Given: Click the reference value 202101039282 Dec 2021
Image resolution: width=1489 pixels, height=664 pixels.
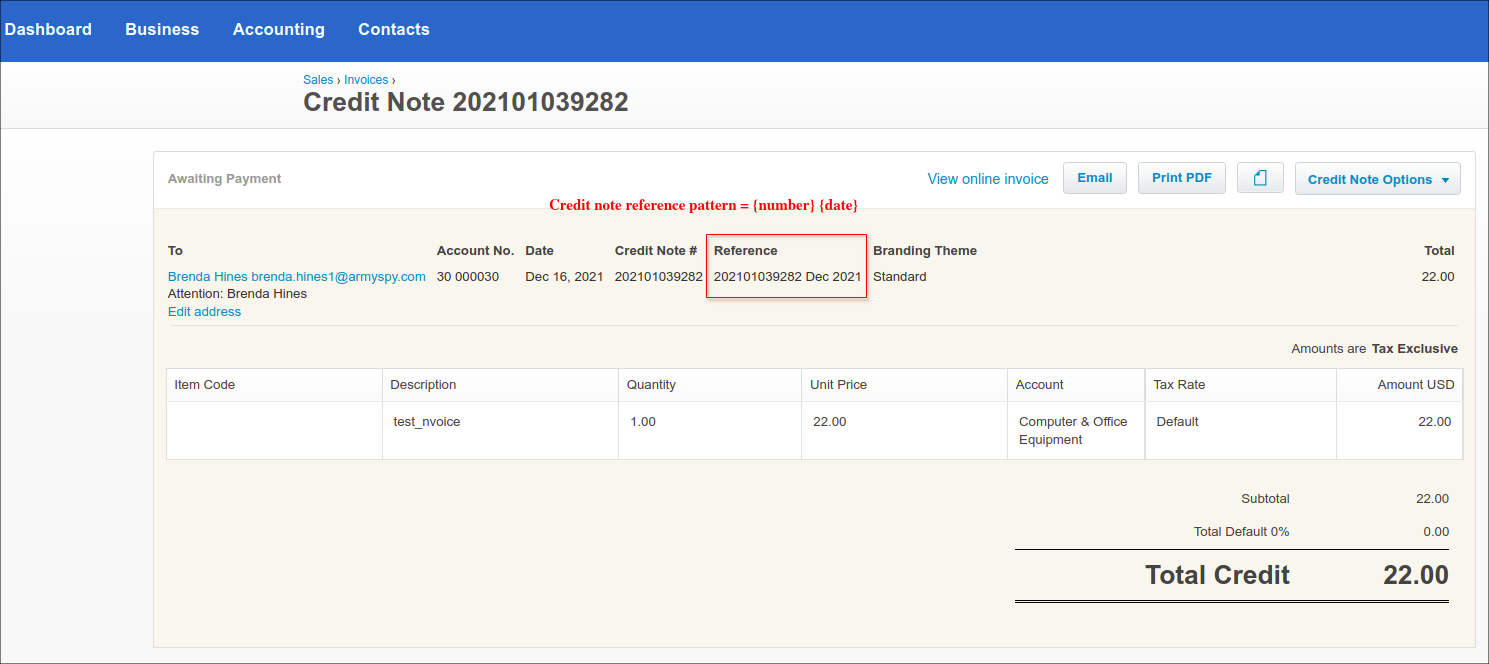Looking at the screenshot, I should click(787, 277).
